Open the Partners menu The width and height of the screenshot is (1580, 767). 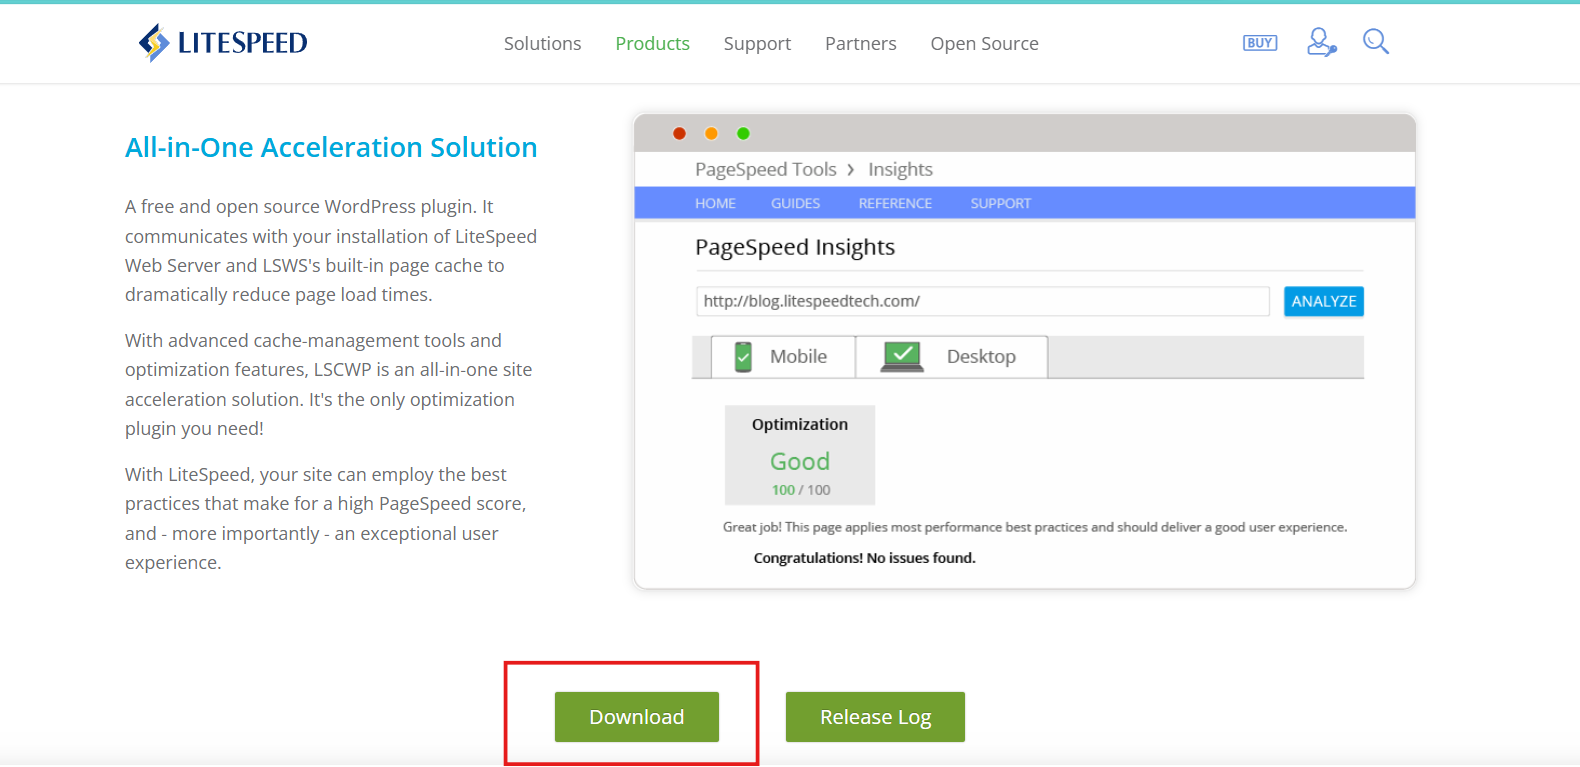coord(860,44)
